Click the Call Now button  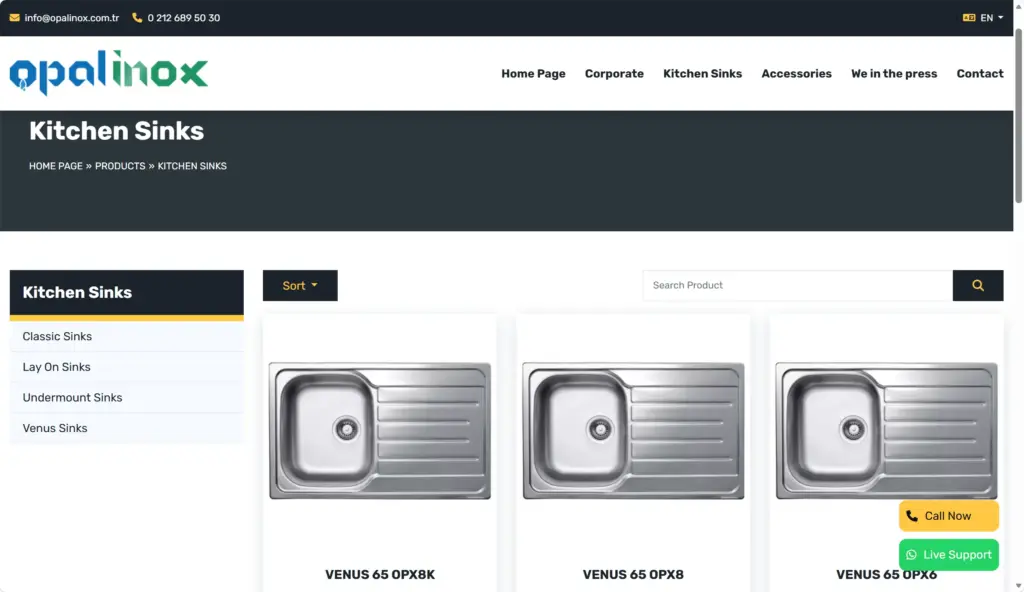948,516
